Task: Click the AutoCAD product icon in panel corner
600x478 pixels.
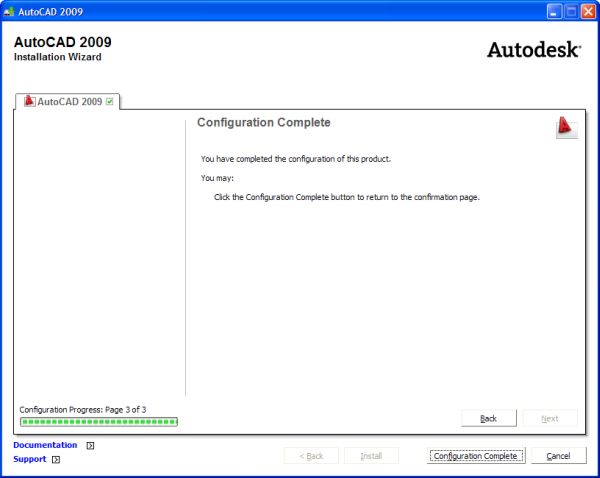Action: (567, 127)
